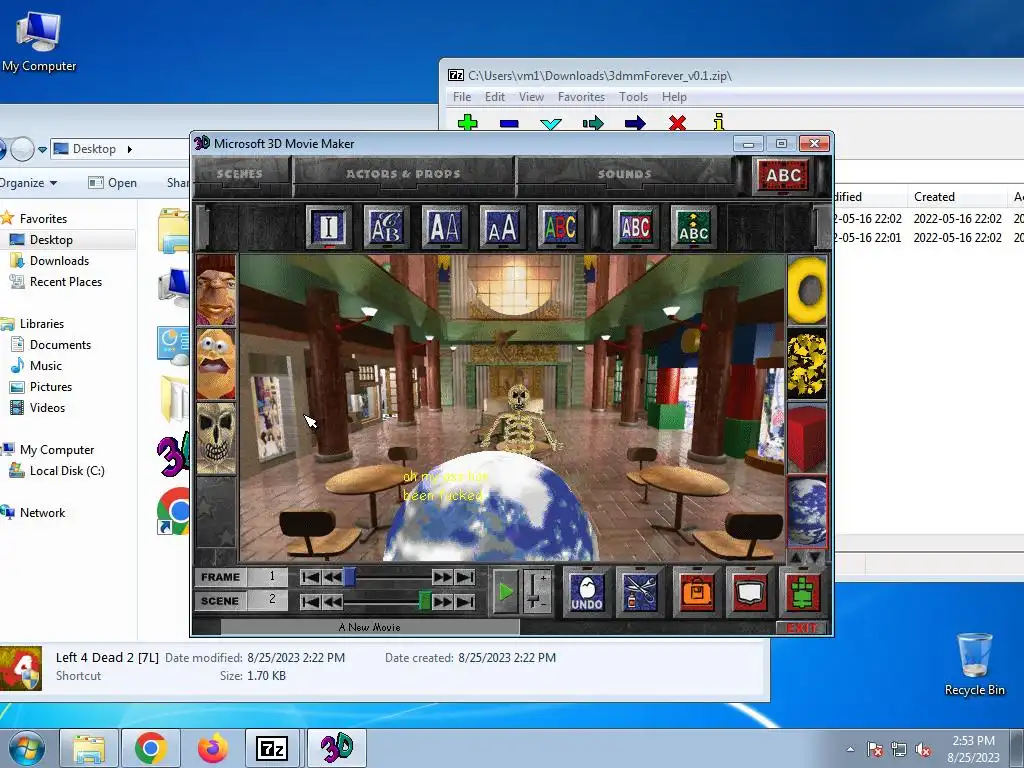Jump to first scene button
This screenshot has width=1024, height=768.
click(x=310, y=601)
